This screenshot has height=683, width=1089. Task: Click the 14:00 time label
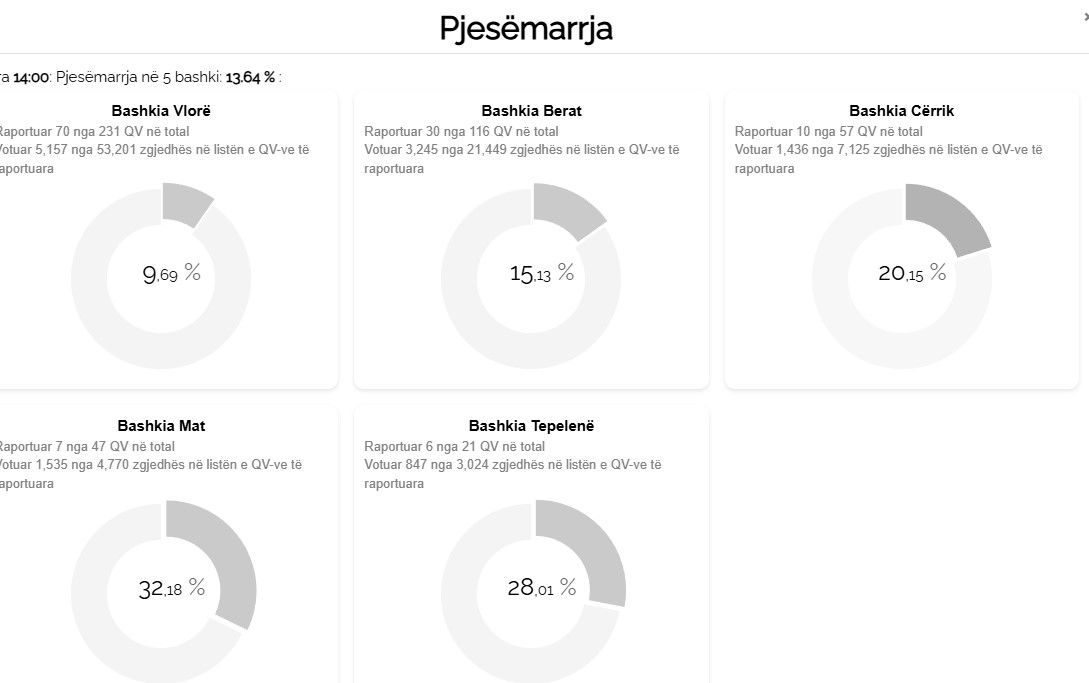click(x=31, y=77)
